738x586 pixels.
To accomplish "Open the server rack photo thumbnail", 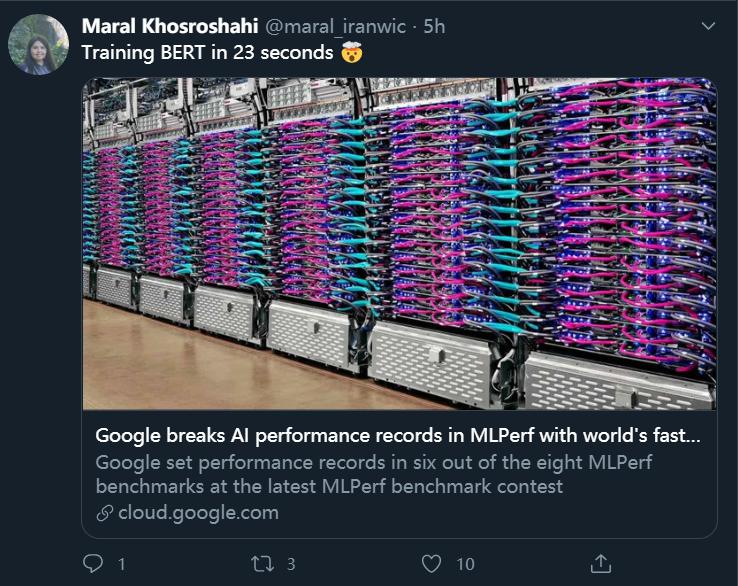I will click(x=399, y=244).
